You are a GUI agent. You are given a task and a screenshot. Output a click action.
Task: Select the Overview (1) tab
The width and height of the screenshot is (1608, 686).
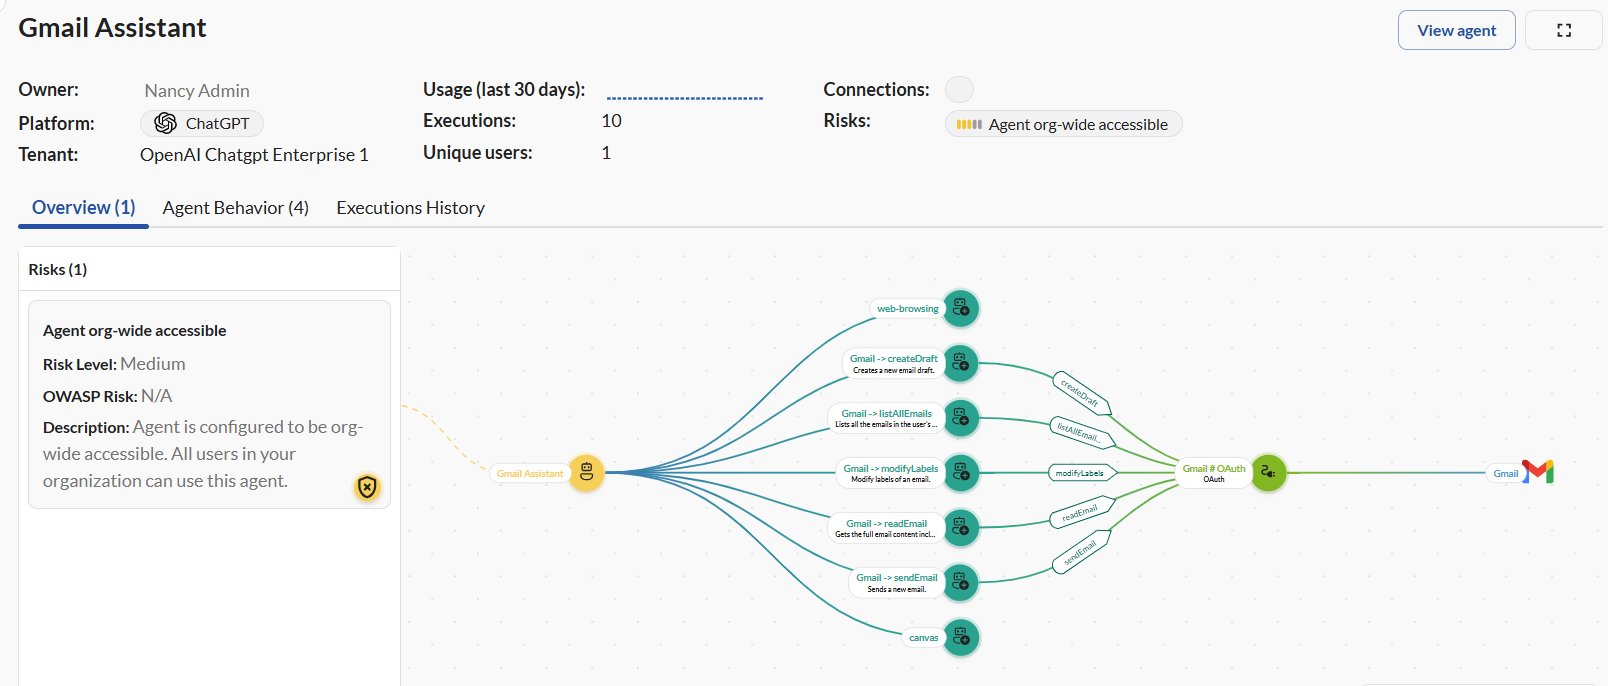click(83, 208)
